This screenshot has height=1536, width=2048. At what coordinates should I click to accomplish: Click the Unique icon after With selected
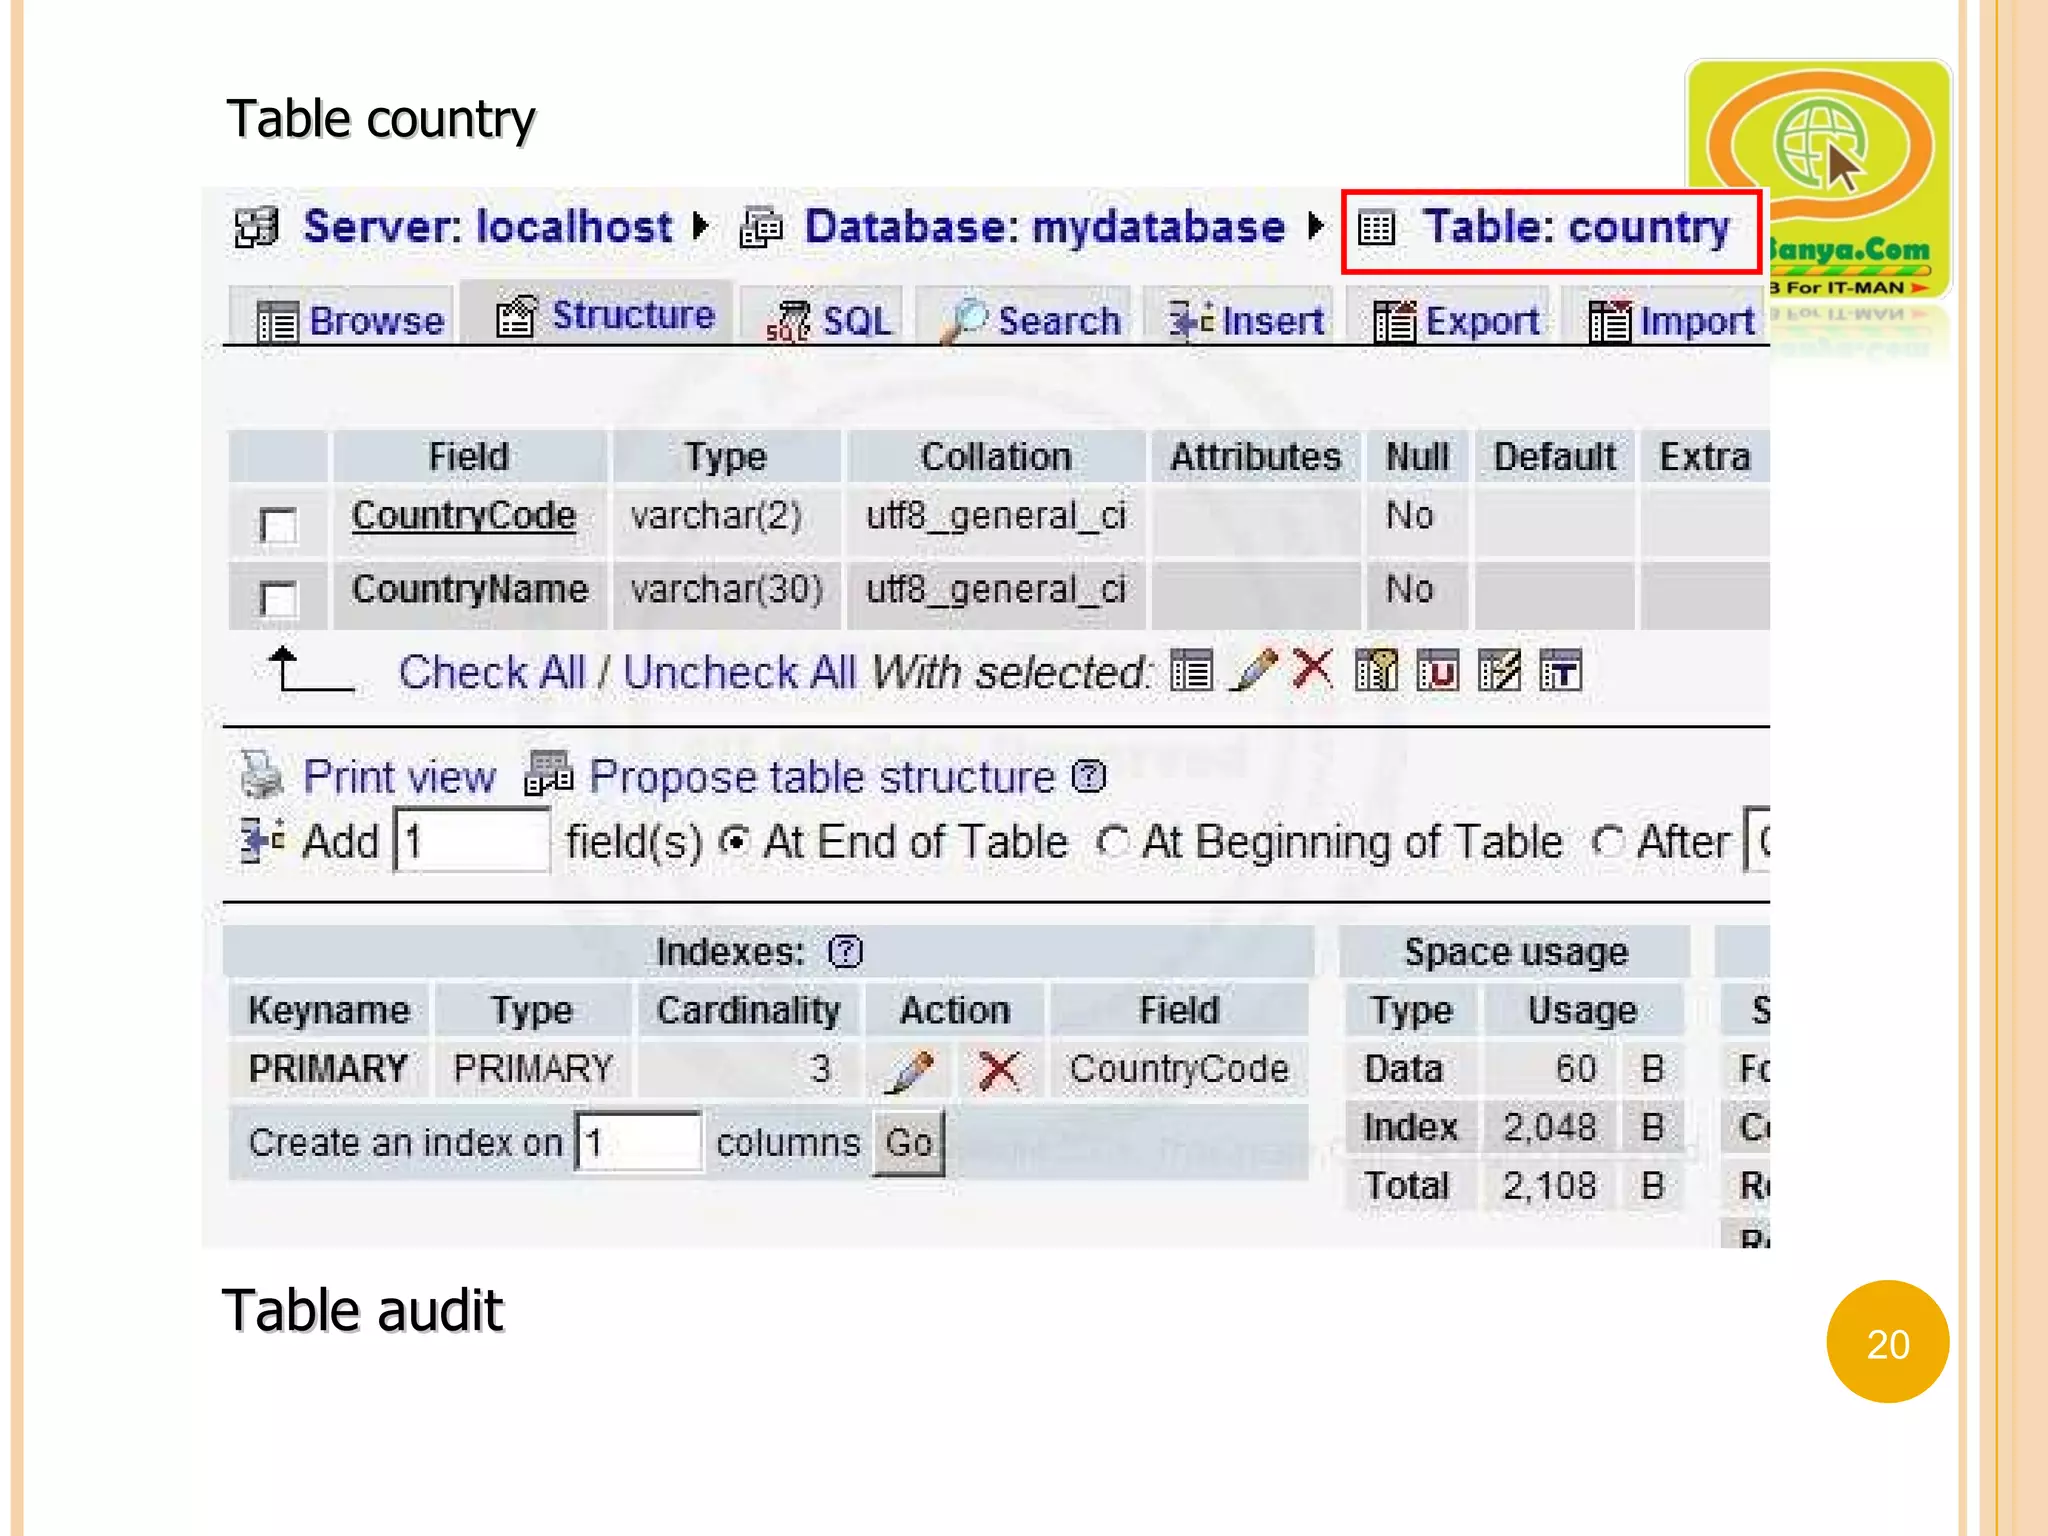(1438, 671)
